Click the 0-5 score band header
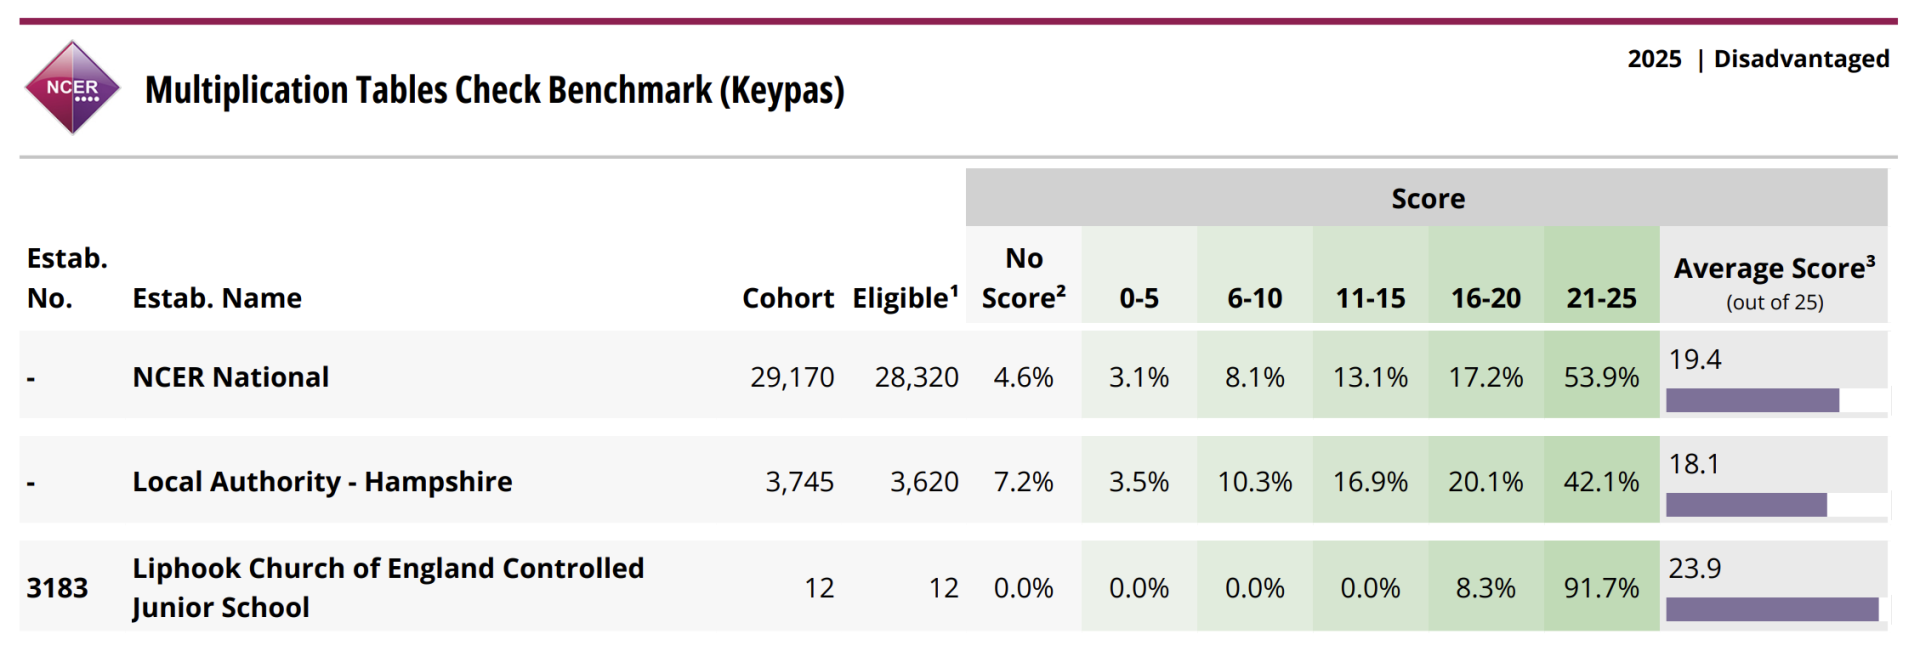Image resolution: width=1920 pixels, height=668 pixels. click(x=1139, y=298)
